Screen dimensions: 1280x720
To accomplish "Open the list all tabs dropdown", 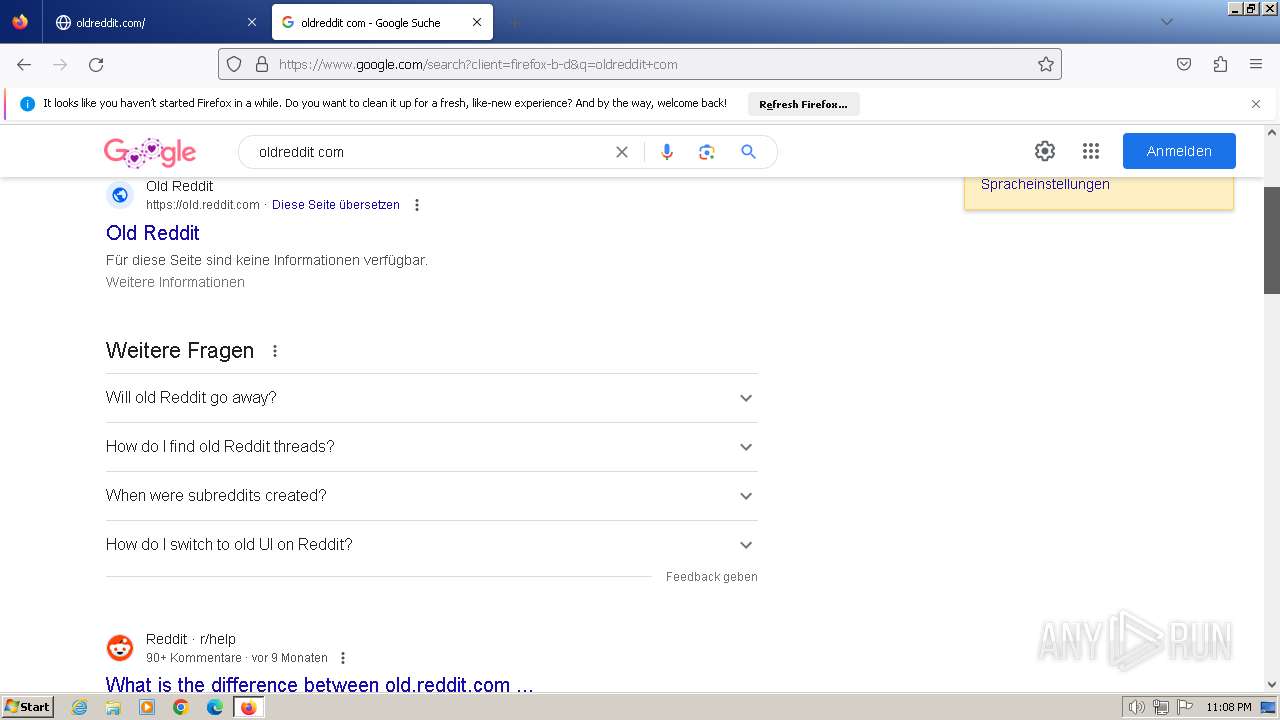I will pos(1166,22).
